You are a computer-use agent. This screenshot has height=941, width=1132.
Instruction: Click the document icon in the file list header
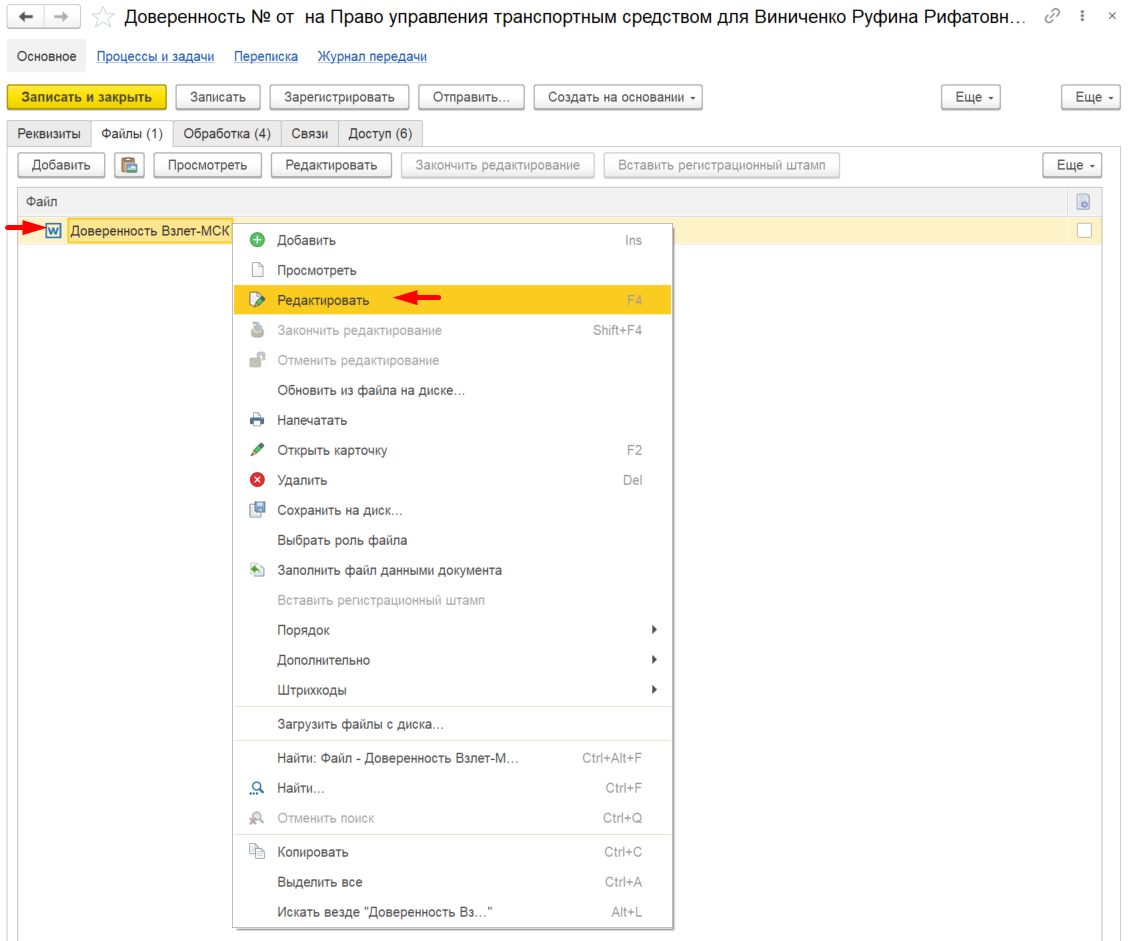(x=1083, y=202)
